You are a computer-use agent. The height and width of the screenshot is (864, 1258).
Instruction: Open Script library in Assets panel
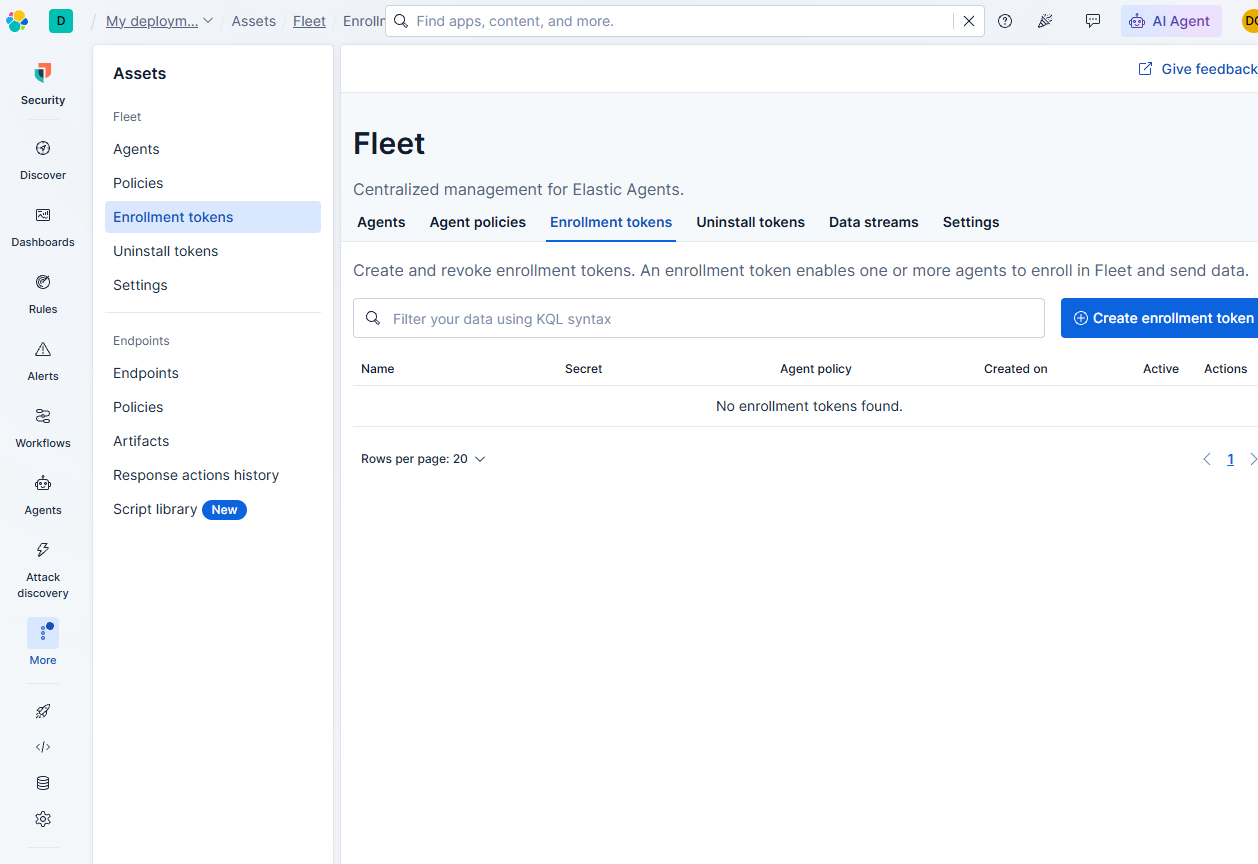click(x=213, y=509)
